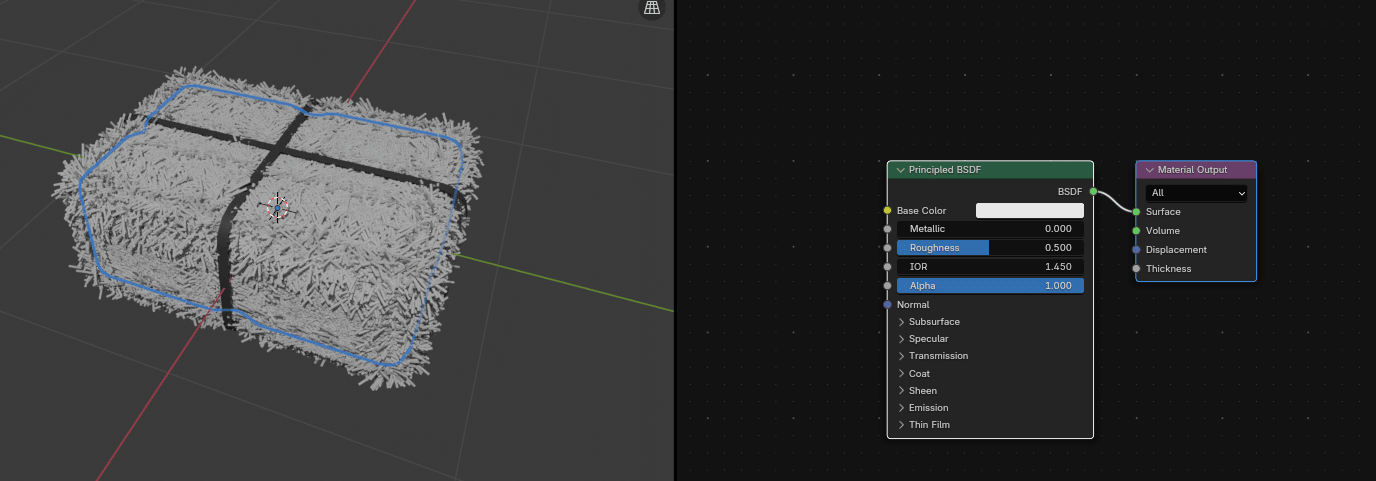Click the Normal input socket on Principled BSDF

click(x=887, y=305)
